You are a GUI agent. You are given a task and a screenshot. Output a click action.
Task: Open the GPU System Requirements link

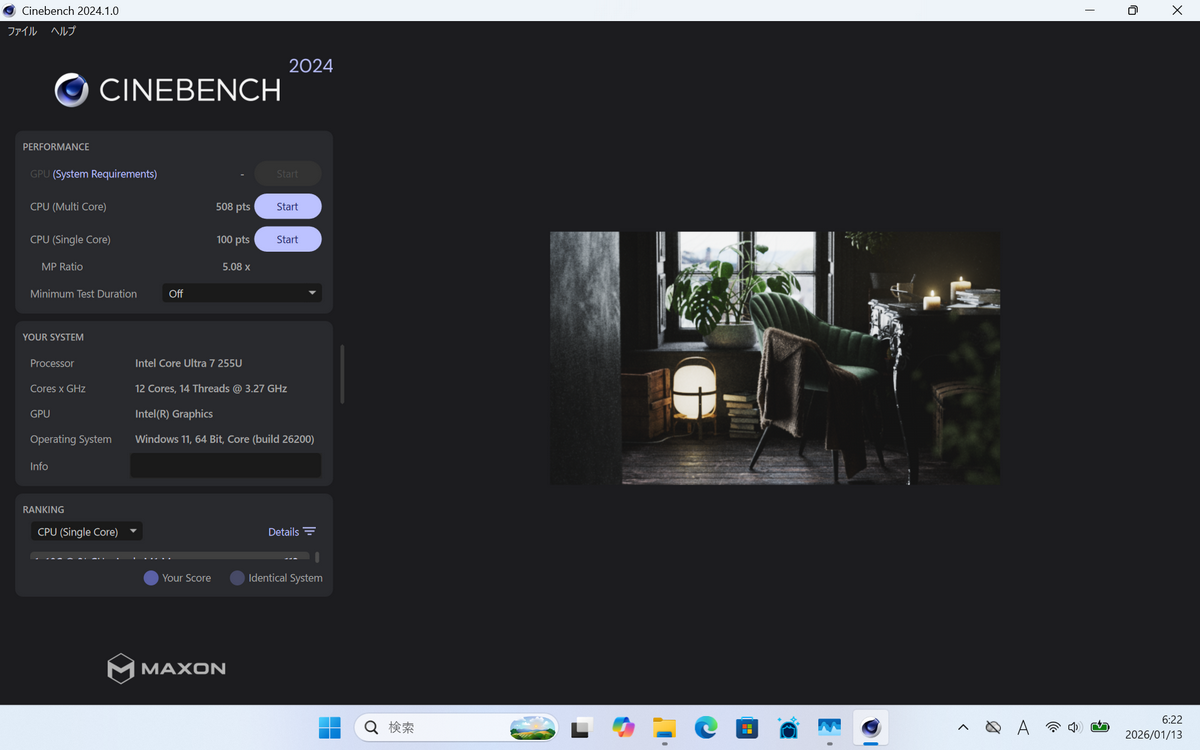[105, 174]
